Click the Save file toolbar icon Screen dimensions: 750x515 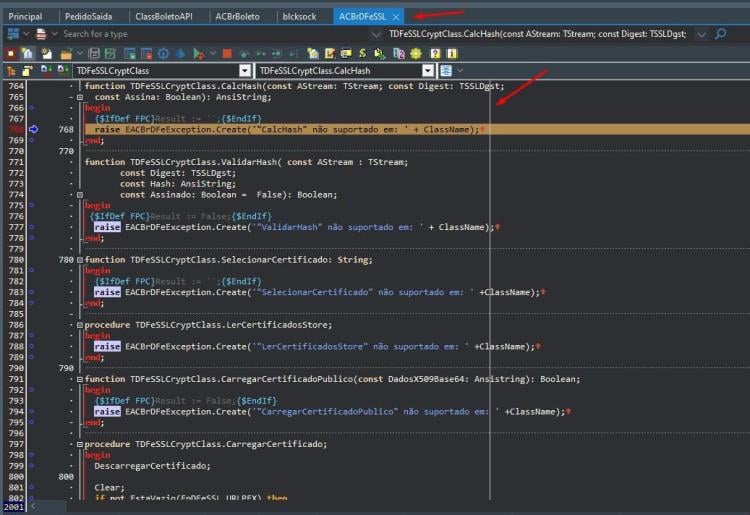click(x=94, y=54)
